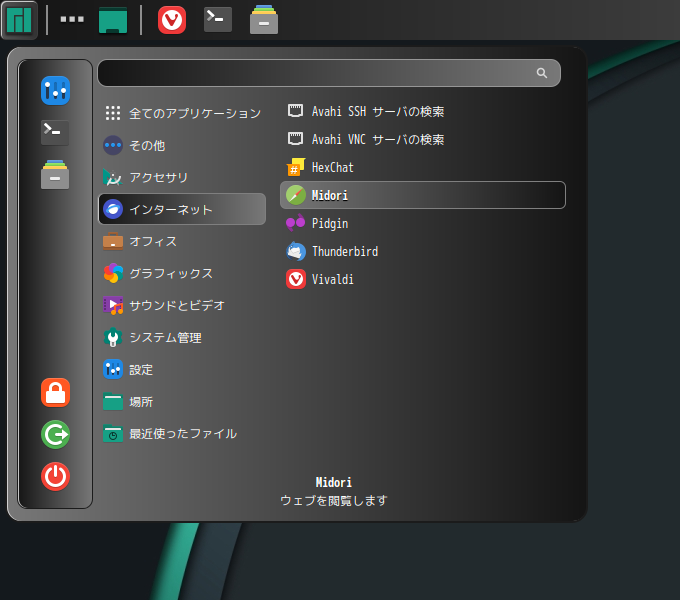Image resolution: width=680 pixels, height=600 pixels.
Task: Open the Manjaro application menu button
Action: pos(19,20)
